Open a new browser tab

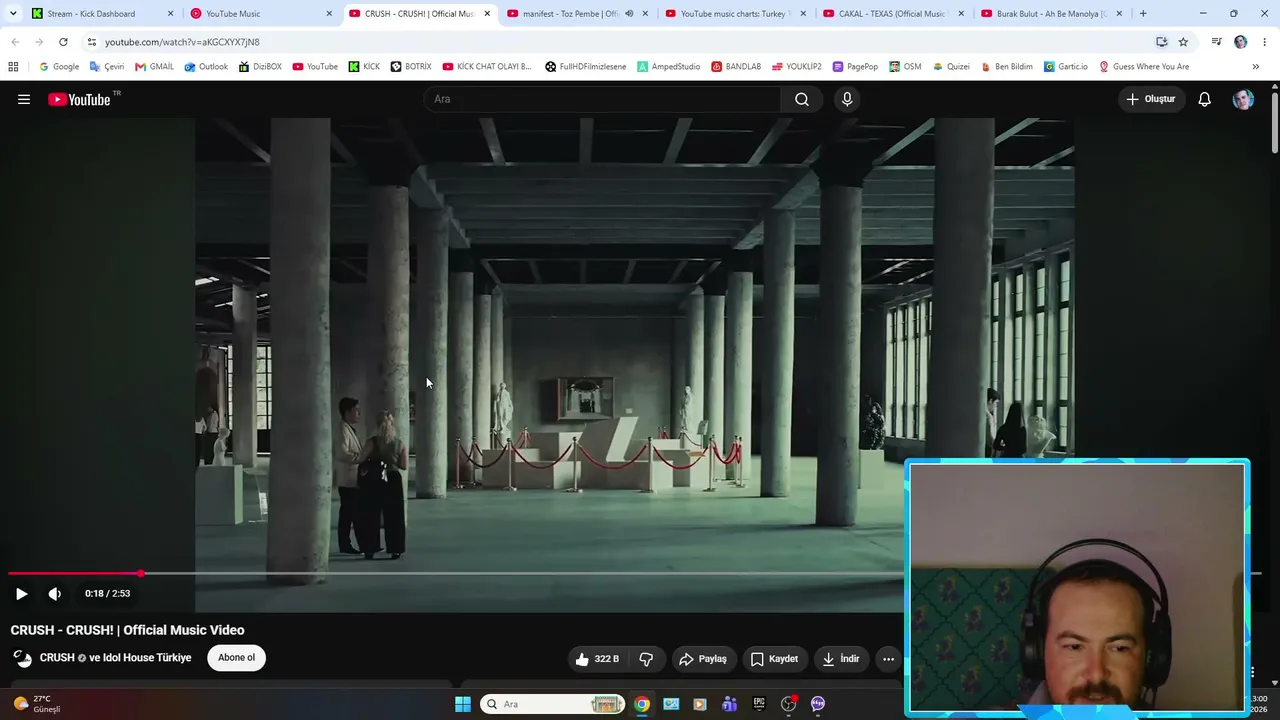coord(1143,14)
